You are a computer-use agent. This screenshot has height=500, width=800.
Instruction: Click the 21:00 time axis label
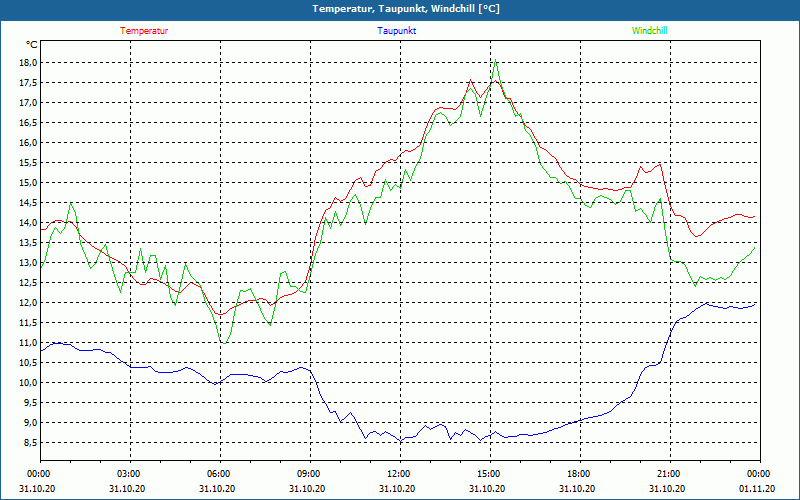(x=670, y=474)
